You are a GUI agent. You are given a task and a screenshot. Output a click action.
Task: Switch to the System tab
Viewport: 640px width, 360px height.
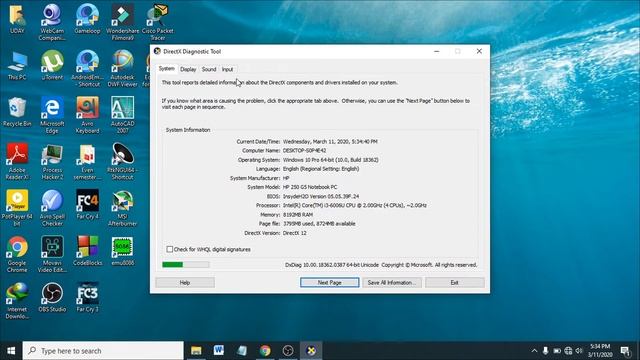click(167, 69)
